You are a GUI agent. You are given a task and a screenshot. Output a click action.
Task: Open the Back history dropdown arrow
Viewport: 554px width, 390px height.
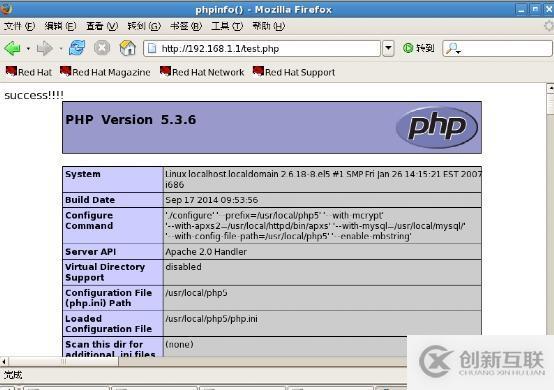(28, 48)
